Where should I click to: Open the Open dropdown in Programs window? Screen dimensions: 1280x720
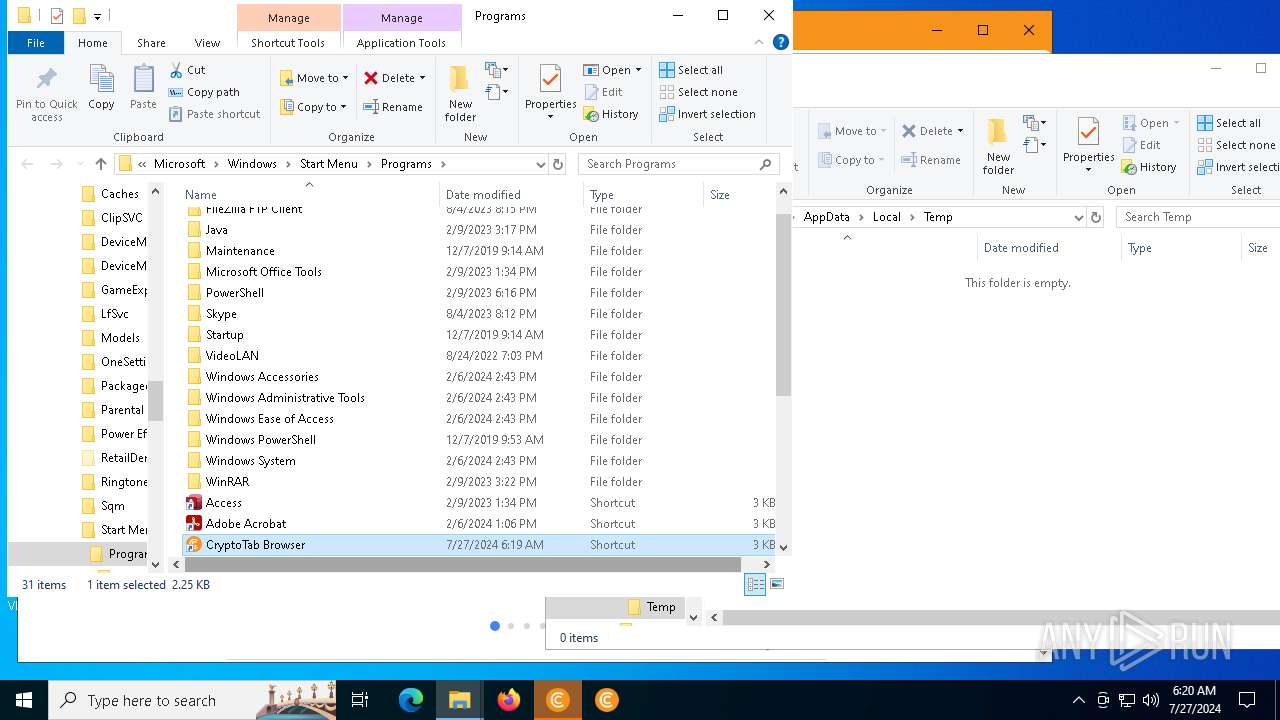coord(612,70)
